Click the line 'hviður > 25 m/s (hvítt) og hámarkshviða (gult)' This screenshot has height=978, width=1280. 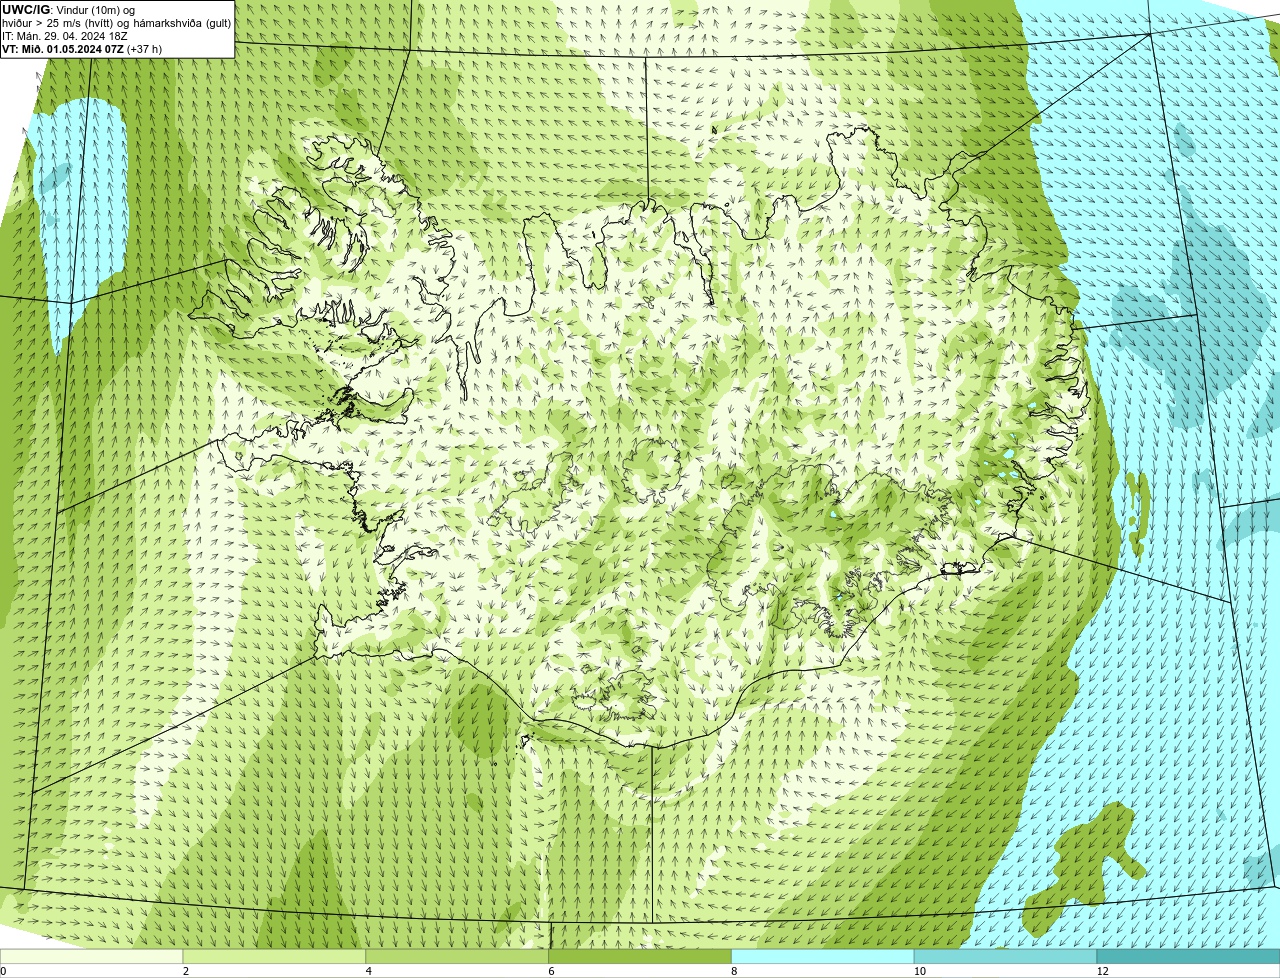pos(116,23)
